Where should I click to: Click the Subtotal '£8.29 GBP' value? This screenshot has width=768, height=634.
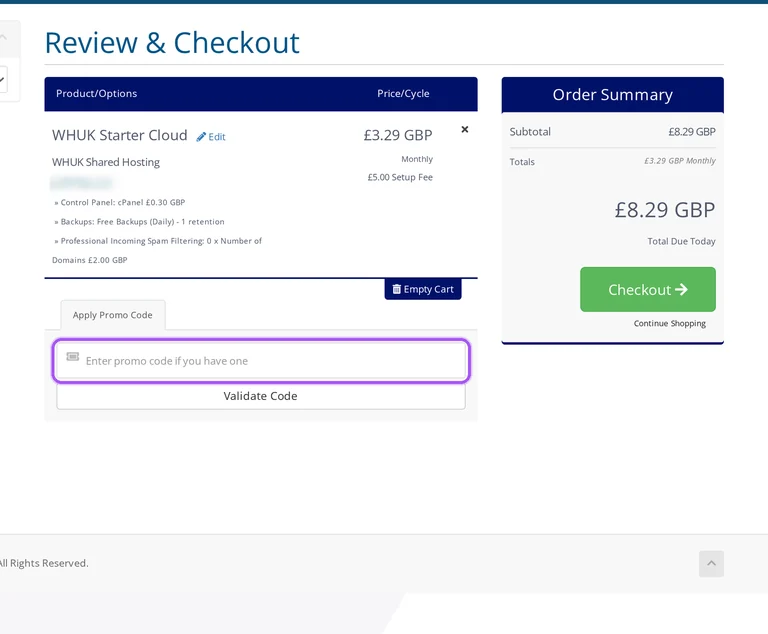click(x=692, y=132)
